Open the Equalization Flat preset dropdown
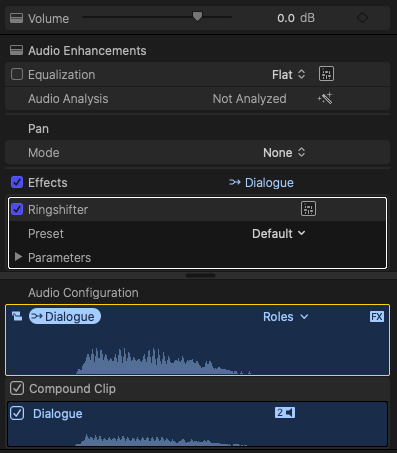This screenshot has height=453, width=397. [288, 75]
